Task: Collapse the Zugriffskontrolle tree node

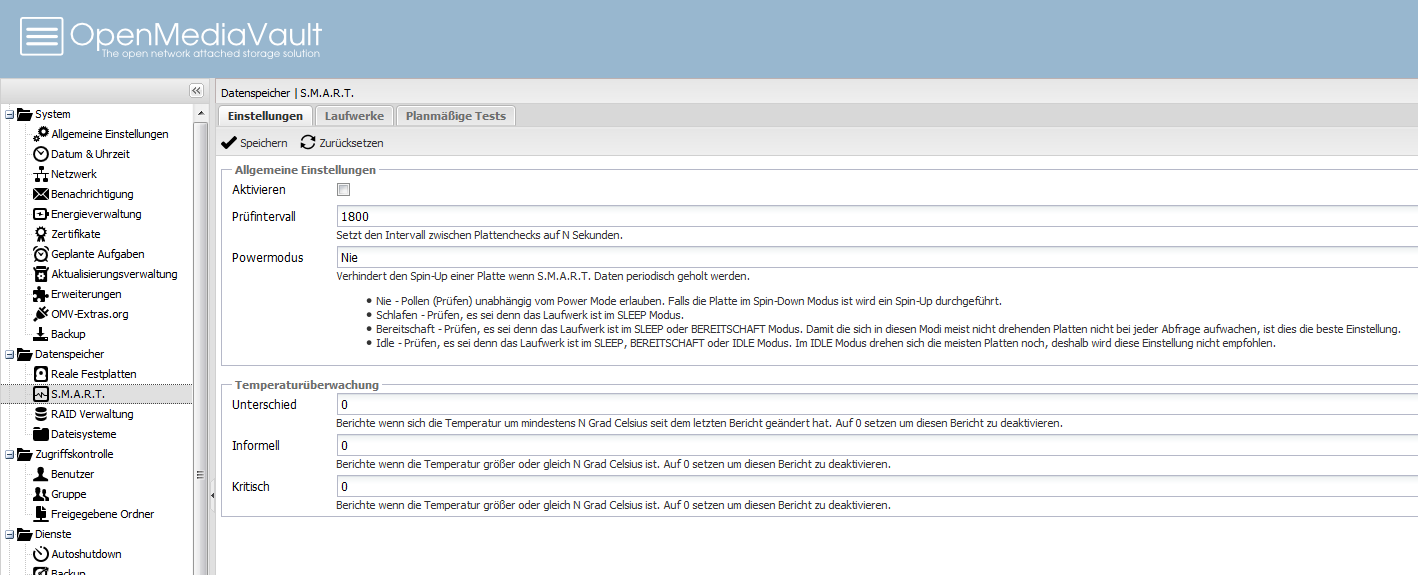Action: point(9,454)
